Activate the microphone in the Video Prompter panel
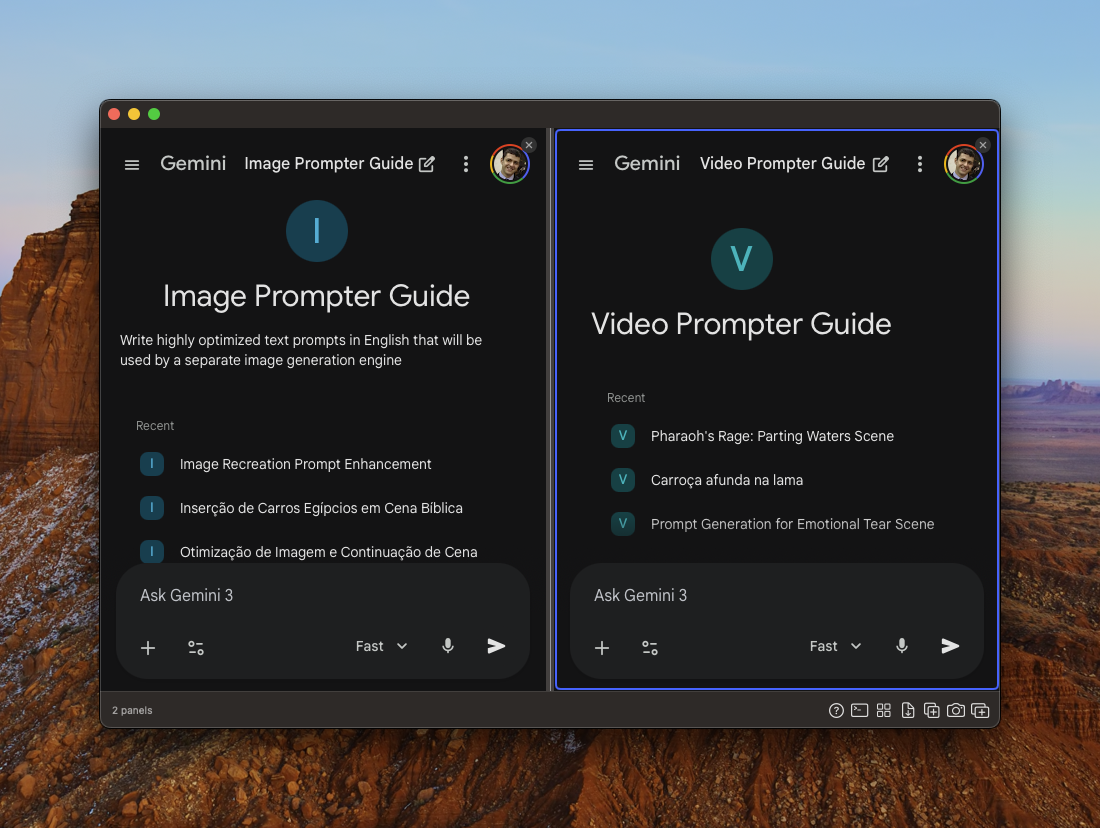Screen dimensions: 1100x828 [x=901, y=645]
